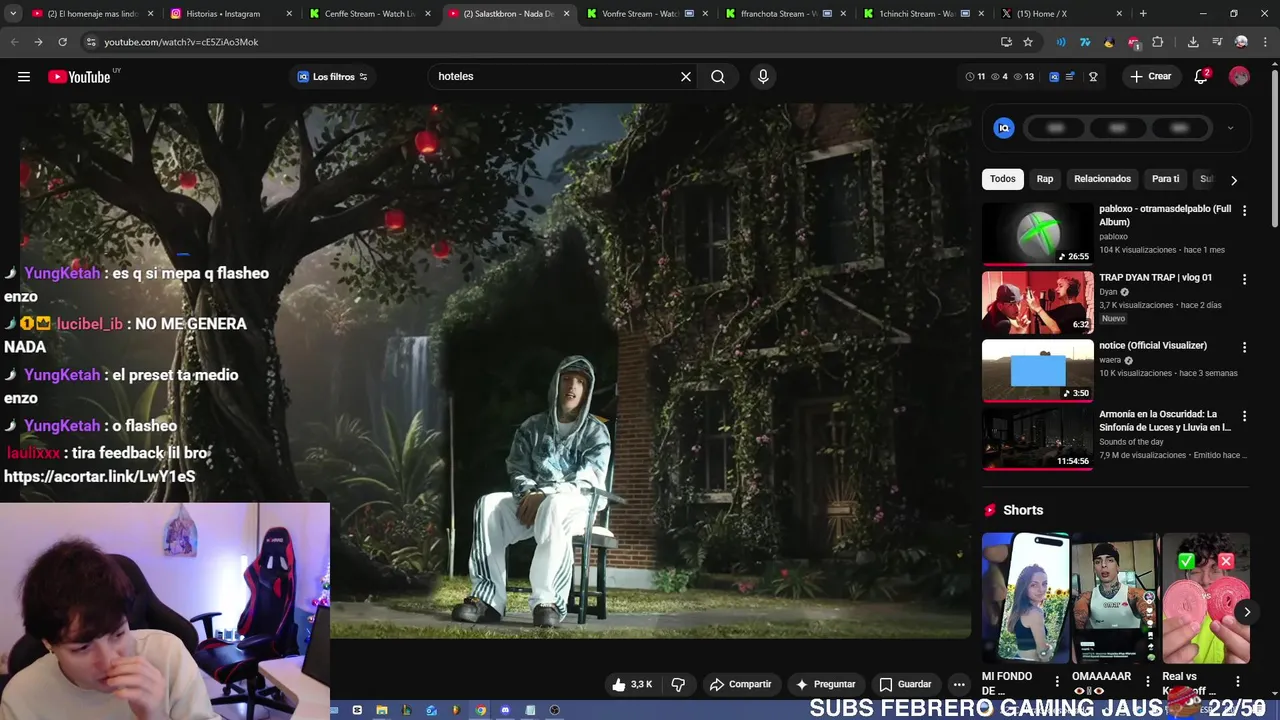Switch to 'ffranchota Stream' tab

(x=785, y=14)
